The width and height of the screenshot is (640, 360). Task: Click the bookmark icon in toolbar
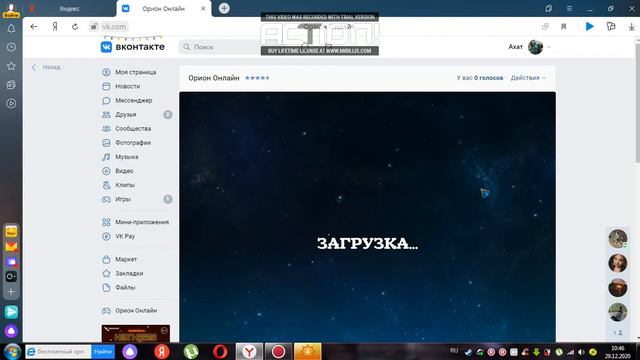coord(564,27)
